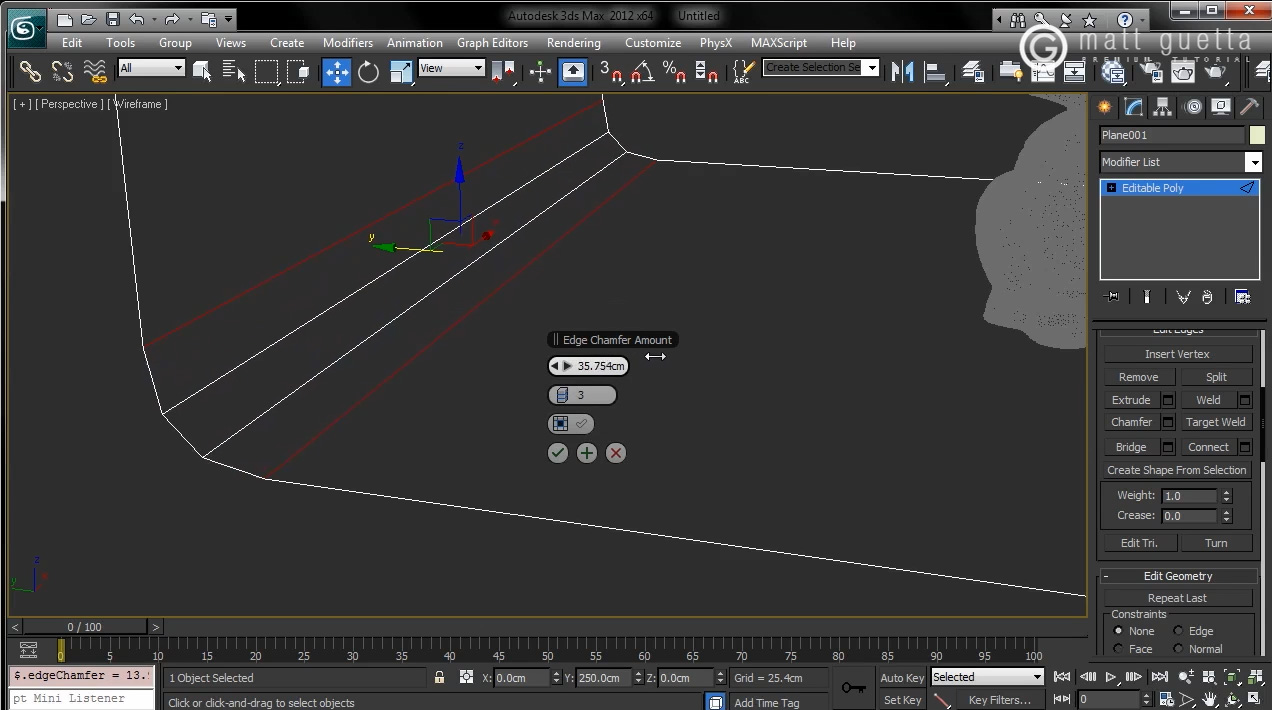The image size is (1272, 710).
Task: Select the Normal constraint radio
Action: click(x=1178, y=649)
